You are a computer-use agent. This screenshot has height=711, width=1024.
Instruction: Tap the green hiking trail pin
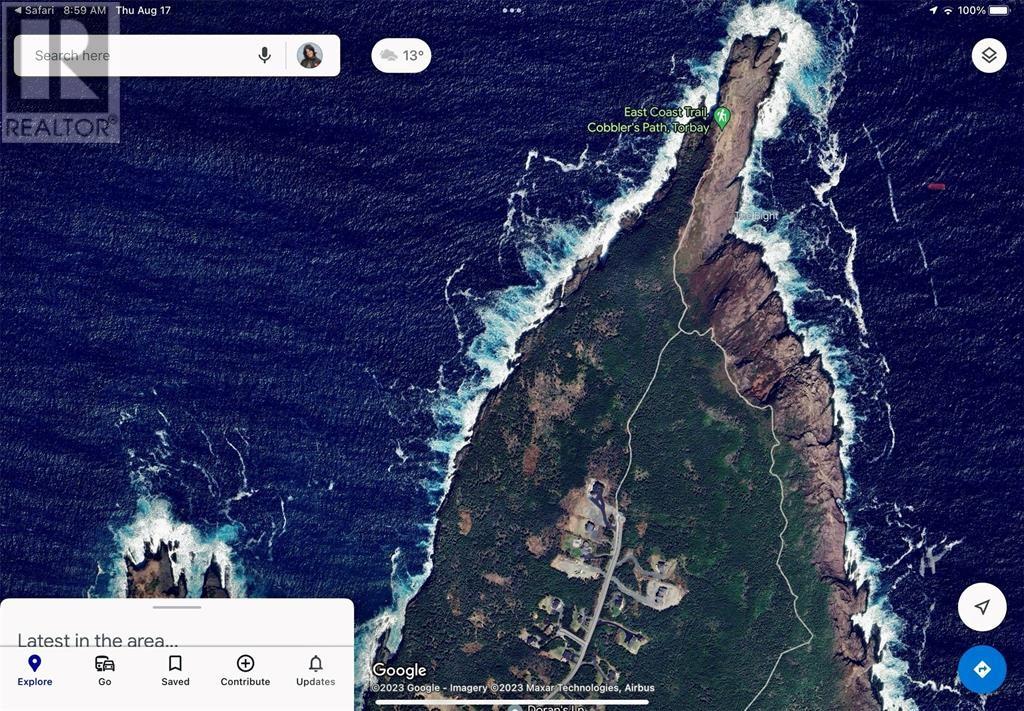(x=722, y=118)
